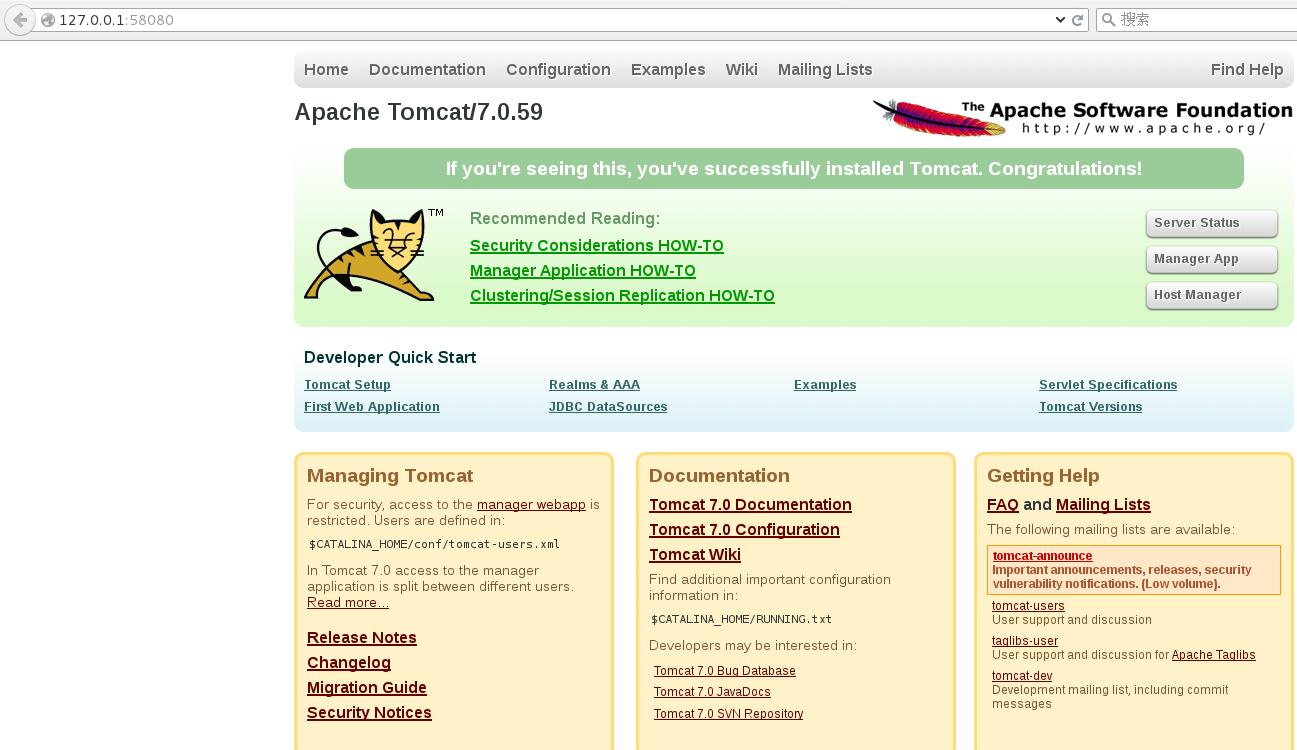Open the URL history dropdown arrow
This screenshot has width=1297, height=750.
click(1061, 20)
